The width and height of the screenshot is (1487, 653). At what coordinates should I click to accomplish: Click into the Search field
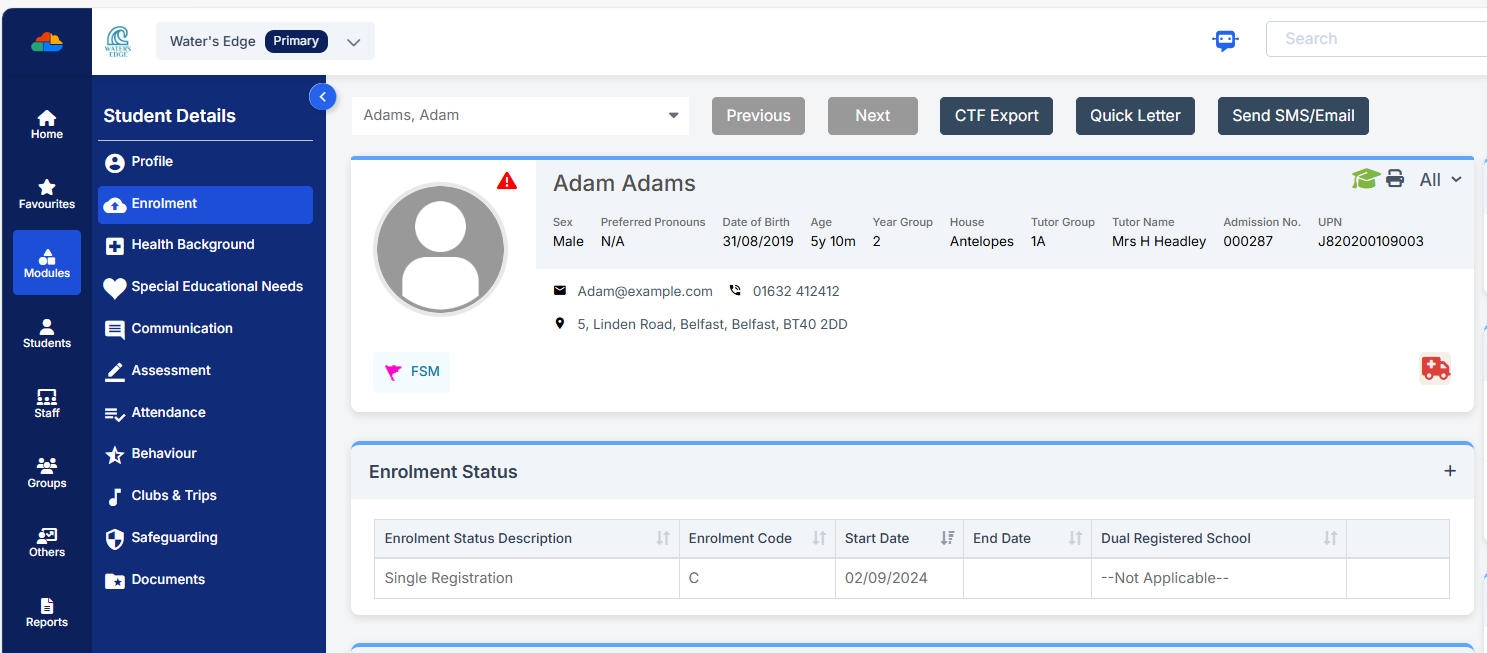pos(1376,39)
